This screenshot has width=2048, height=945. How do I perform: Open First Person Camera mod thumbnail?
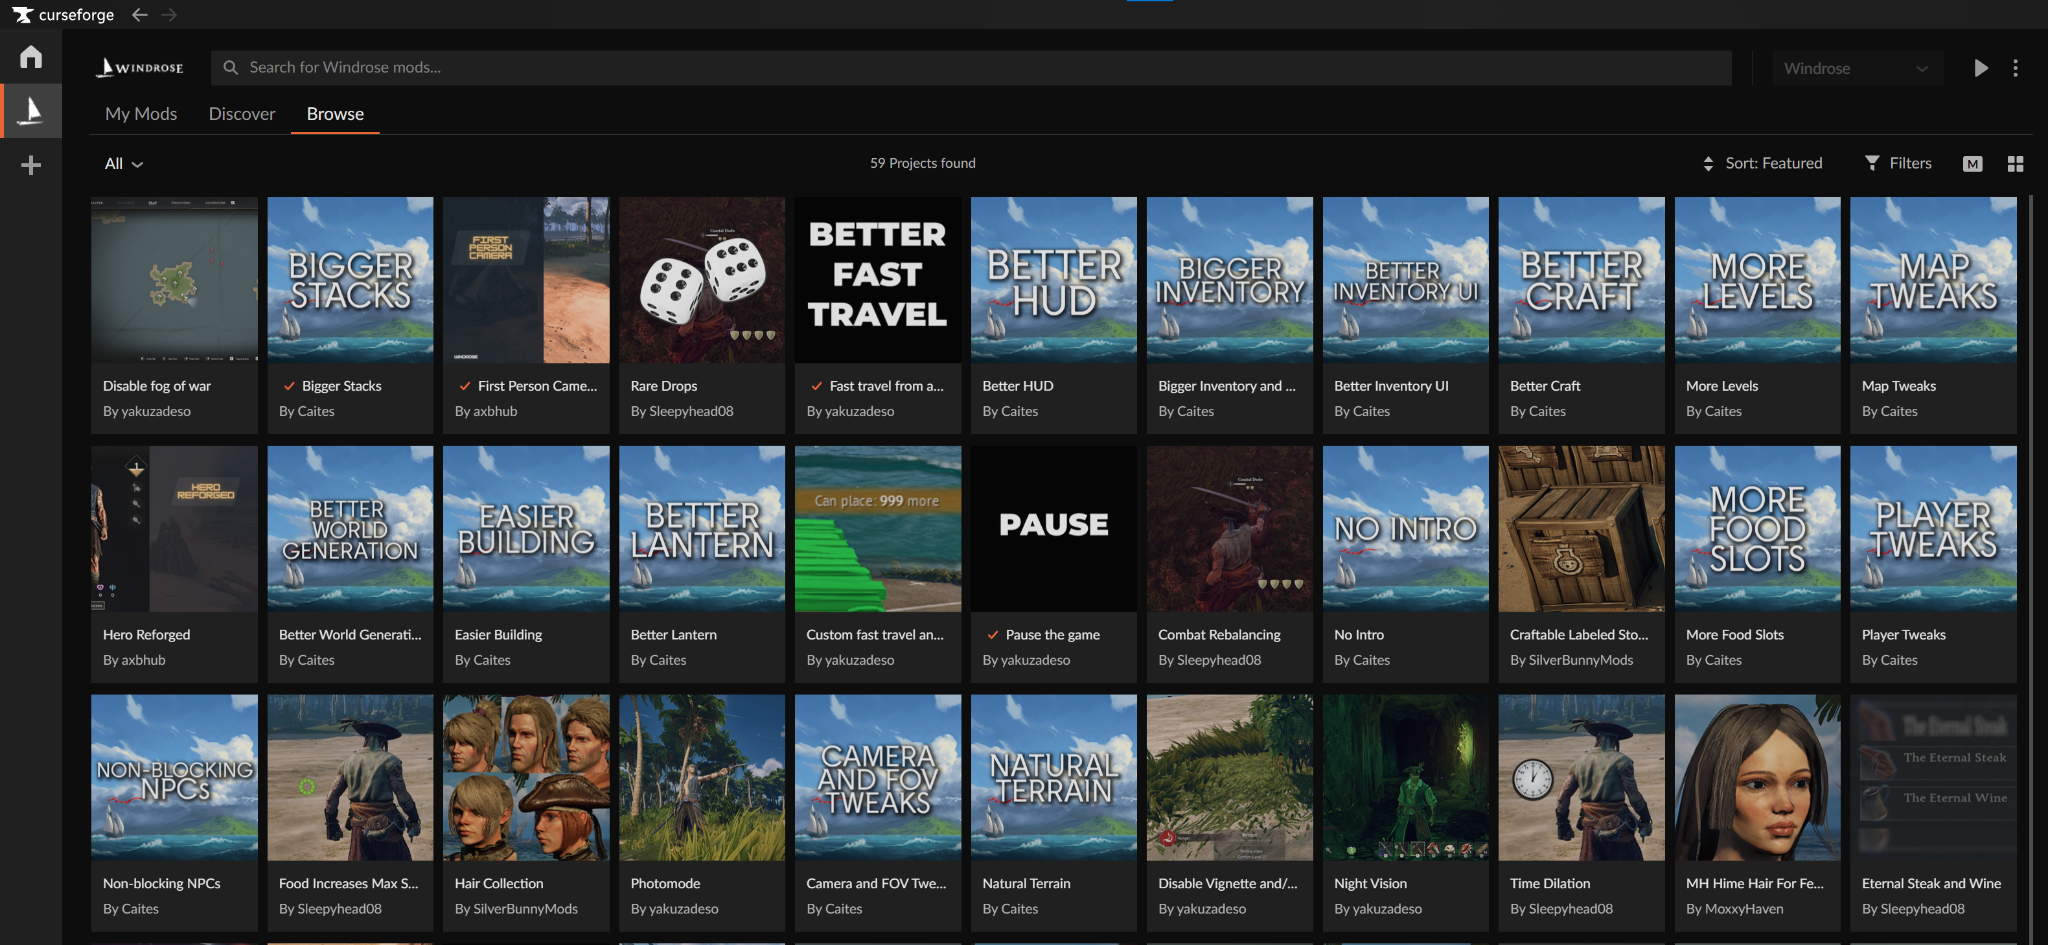point(526,280)
